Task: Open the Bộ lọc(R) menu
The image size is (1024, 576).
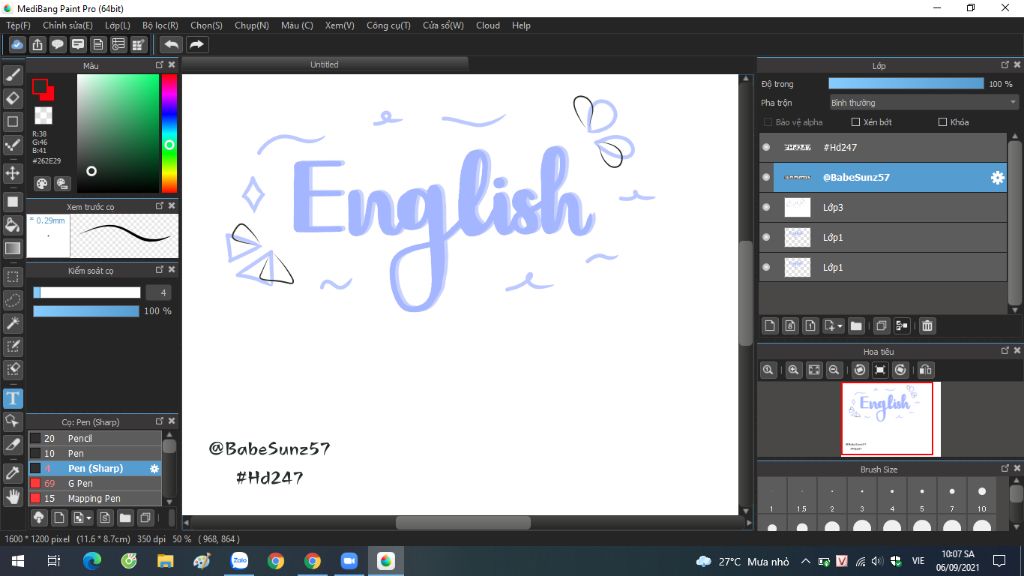Action: 160,25
